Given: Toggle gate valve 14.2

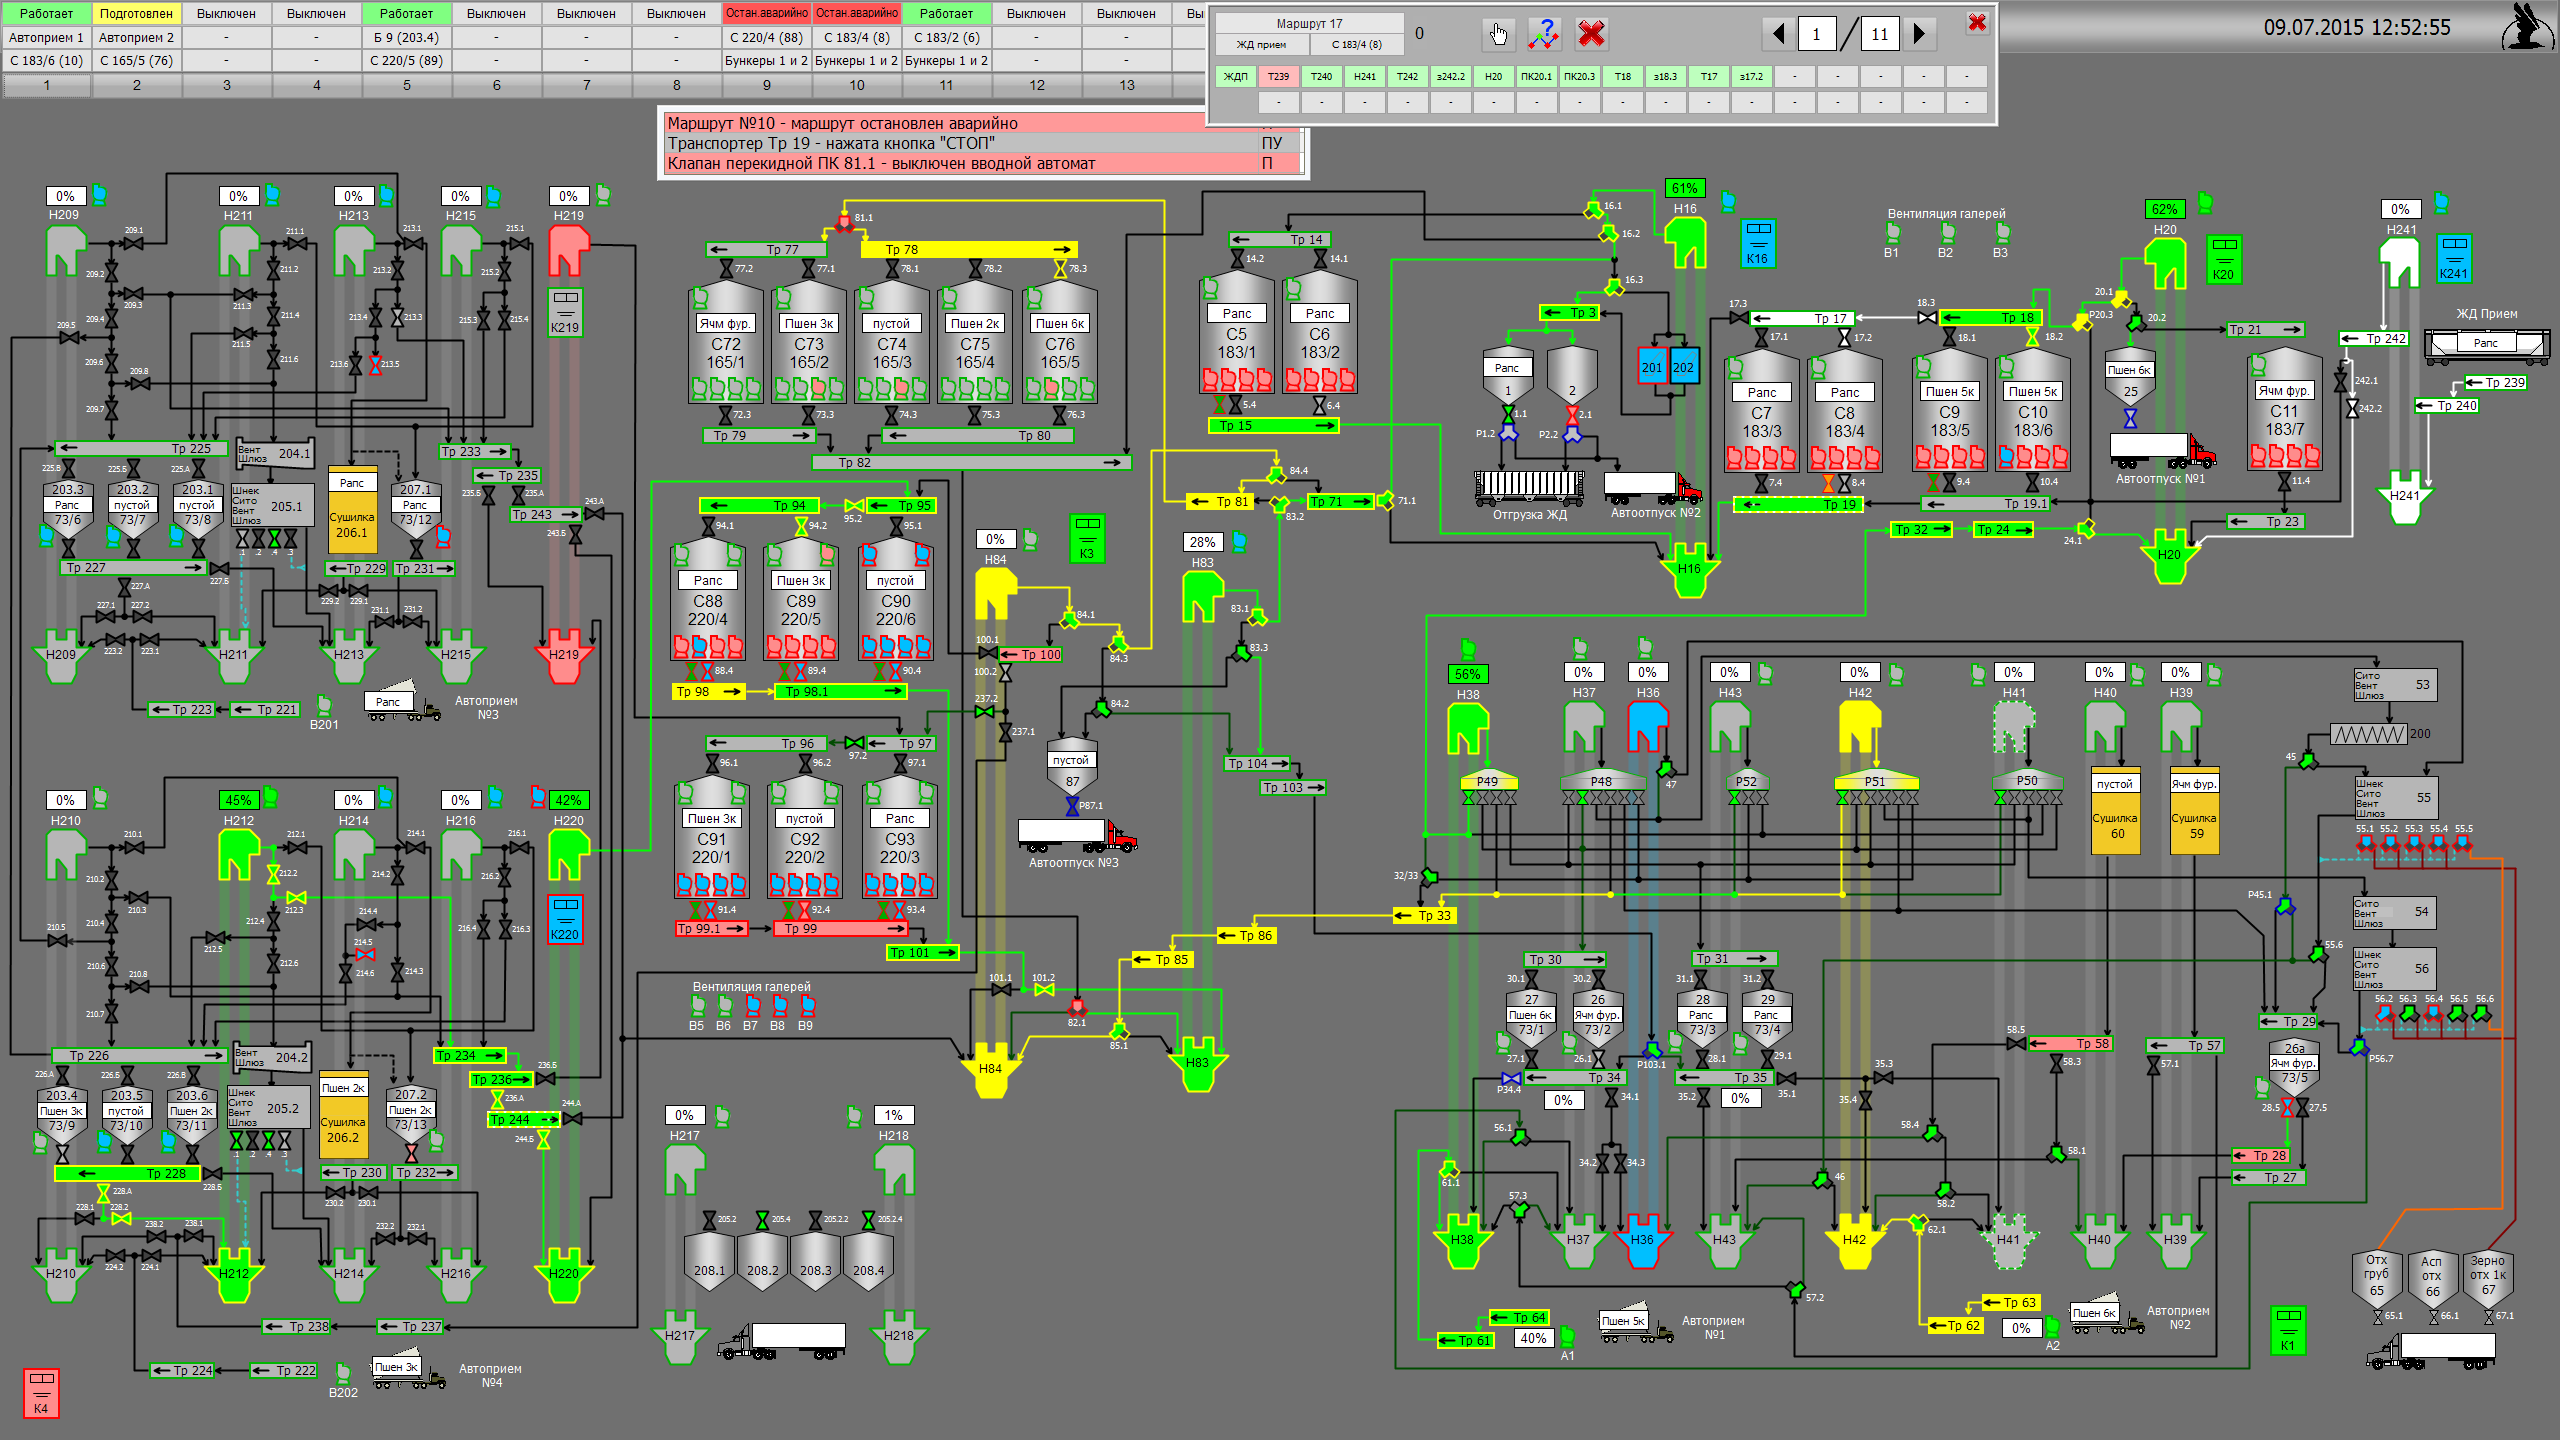Looking at the screenshot, I should pyautogui.click(x=1236, y=259).
